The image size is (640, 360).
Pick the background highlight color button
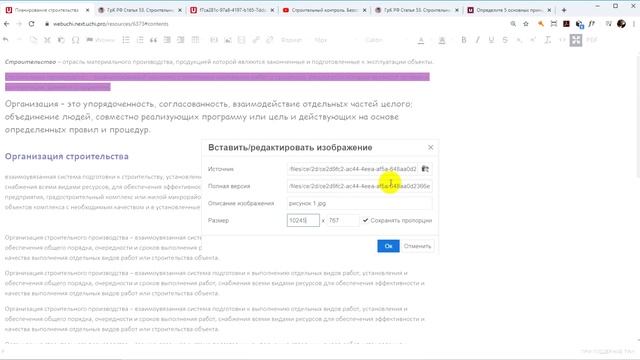[x=442, y=40]
